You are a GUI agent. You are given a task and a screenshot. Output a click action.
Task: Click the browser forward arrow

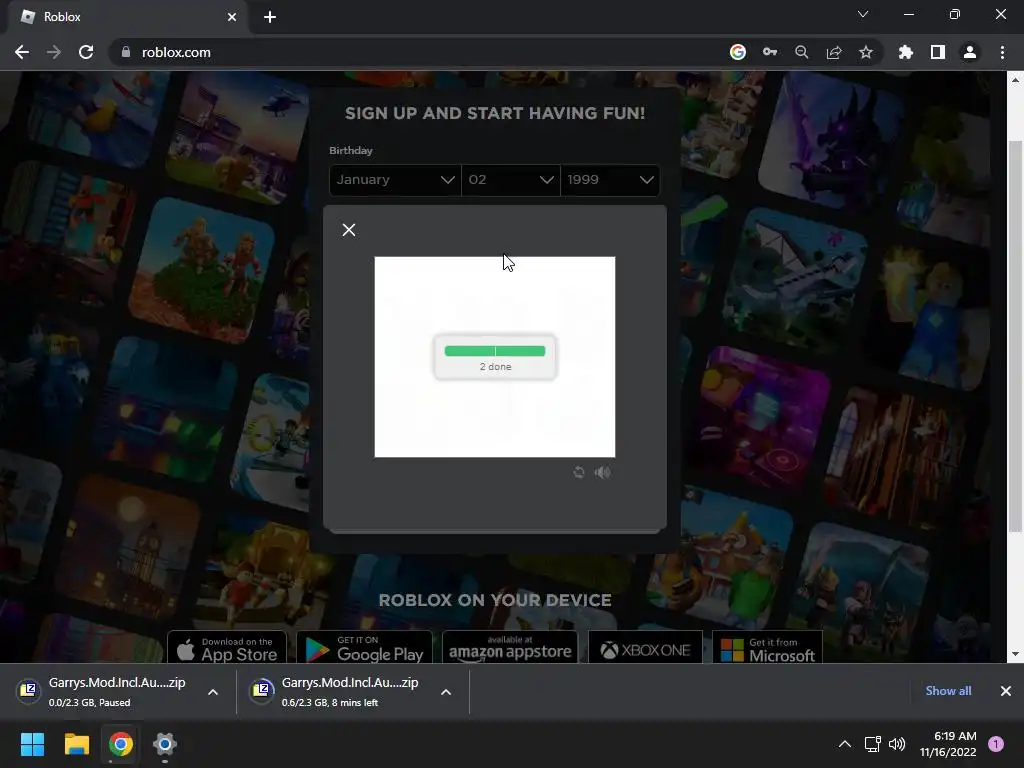[x=54, y=52]
